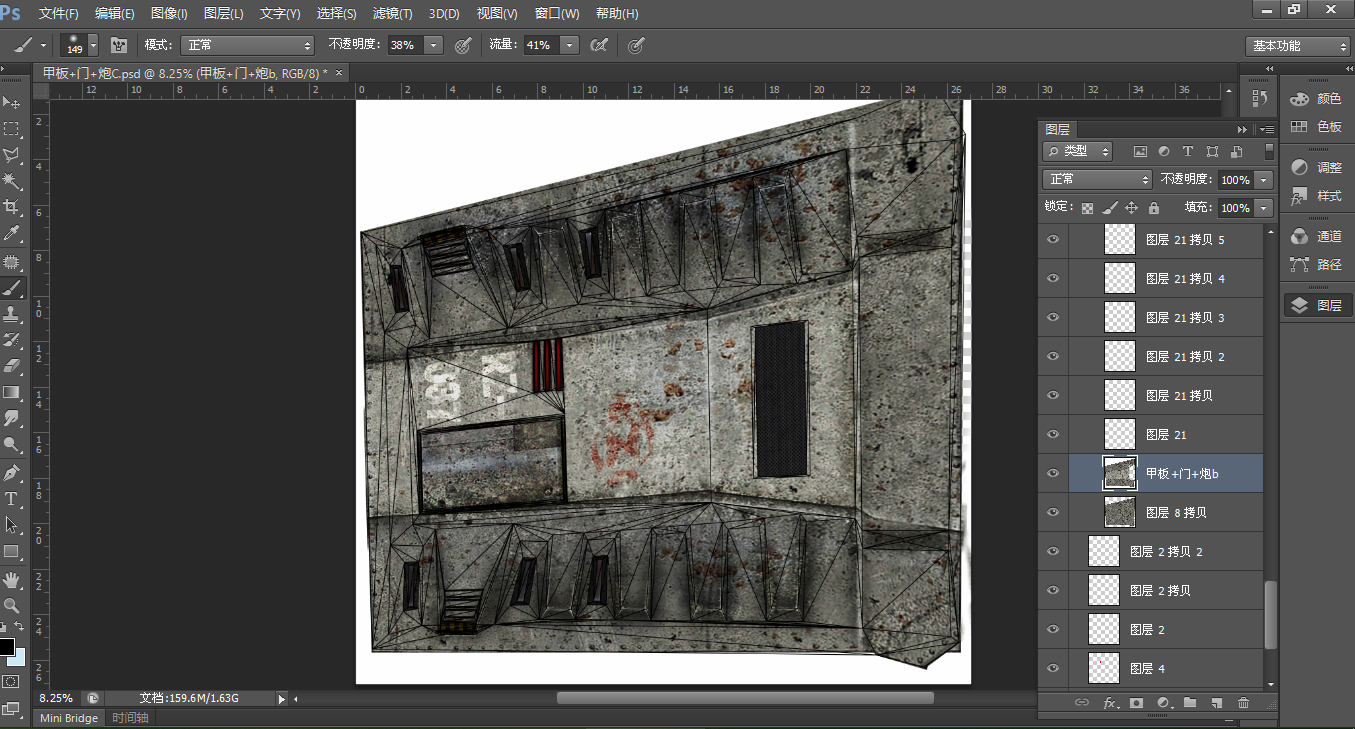Select the Crop tool
1355x729 pixels.
point(12,207)
